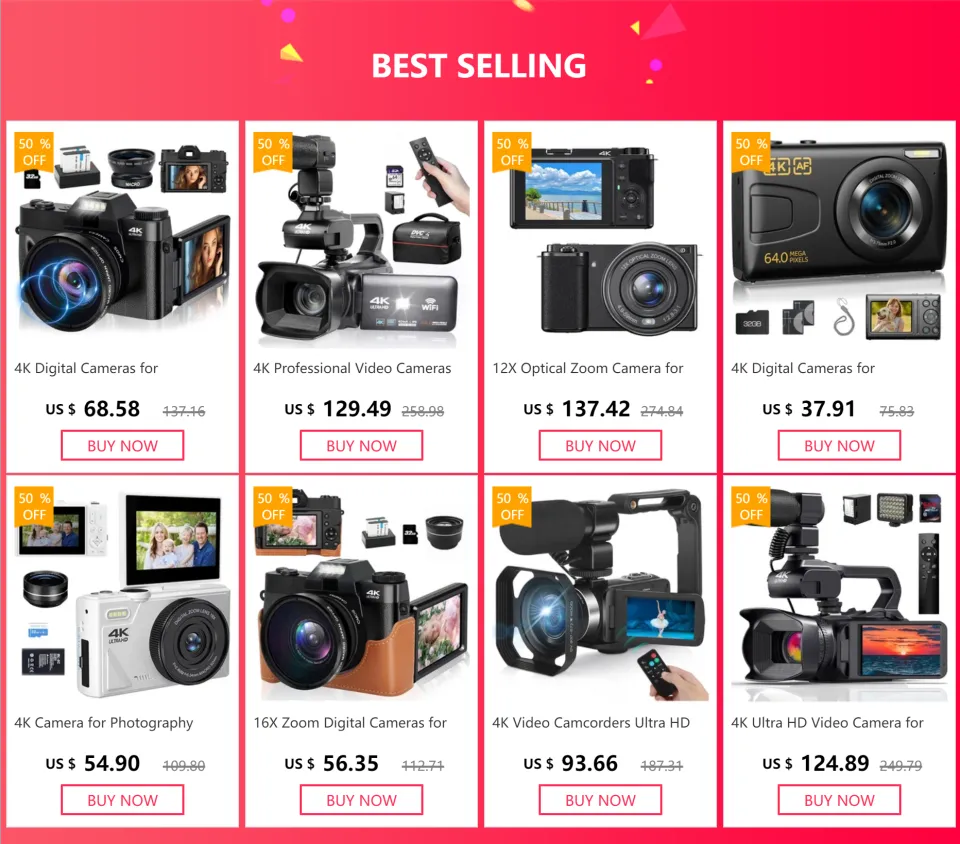
Task: Open the camcorder with ballerina screen image
Action: point(600,592)
